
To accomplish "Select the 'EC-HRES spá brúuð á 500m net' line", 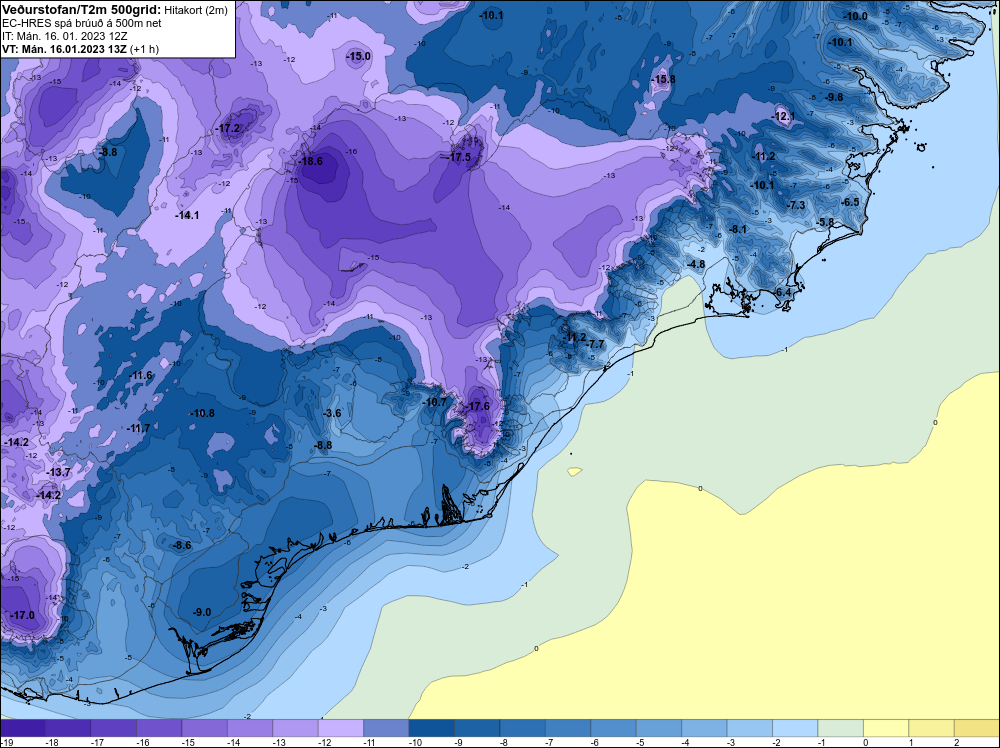I will coord(82,24).
